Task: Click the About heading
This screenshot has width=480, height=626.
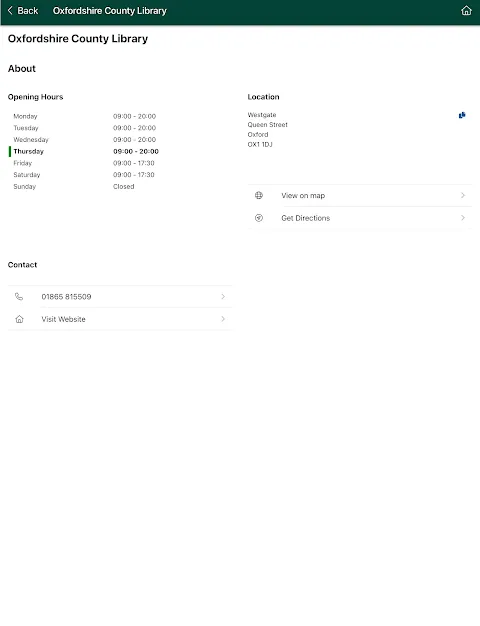Action: coord(22,69)
